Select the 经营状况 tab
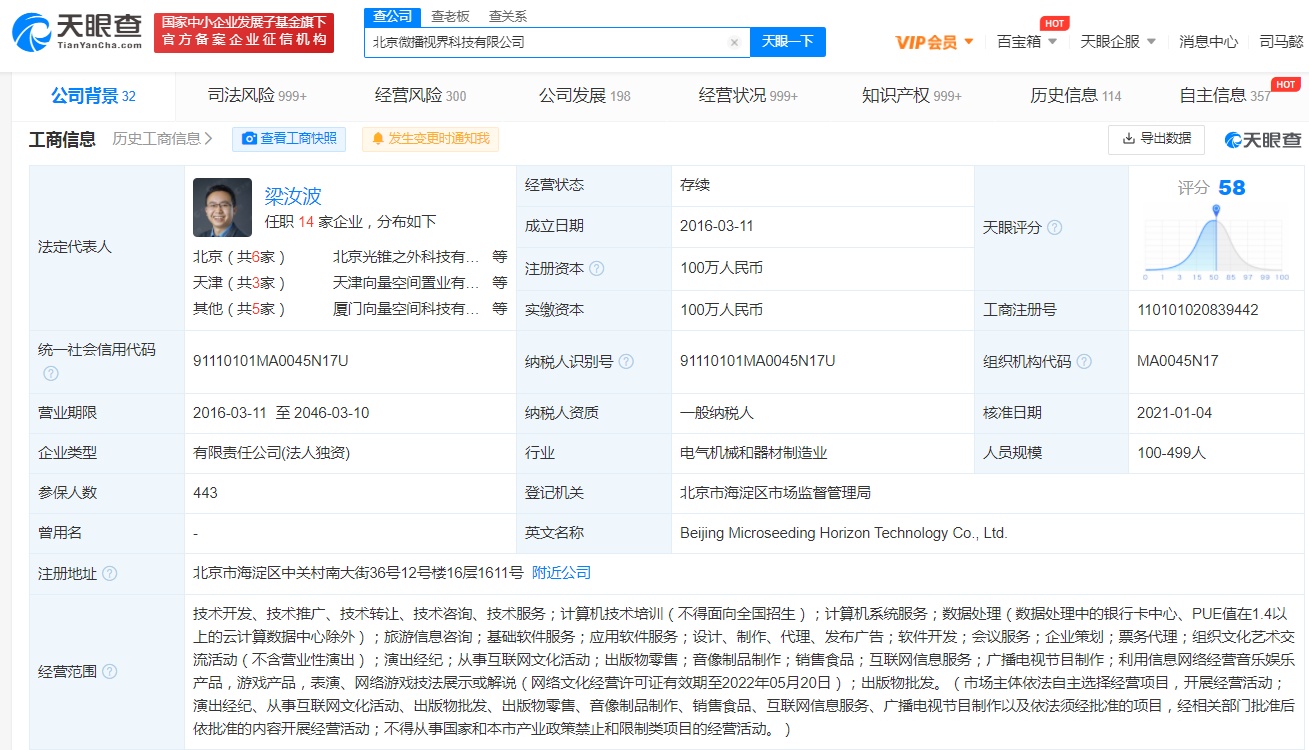Viewport: 1309px width, 750px height. click(x=748, y=96)
